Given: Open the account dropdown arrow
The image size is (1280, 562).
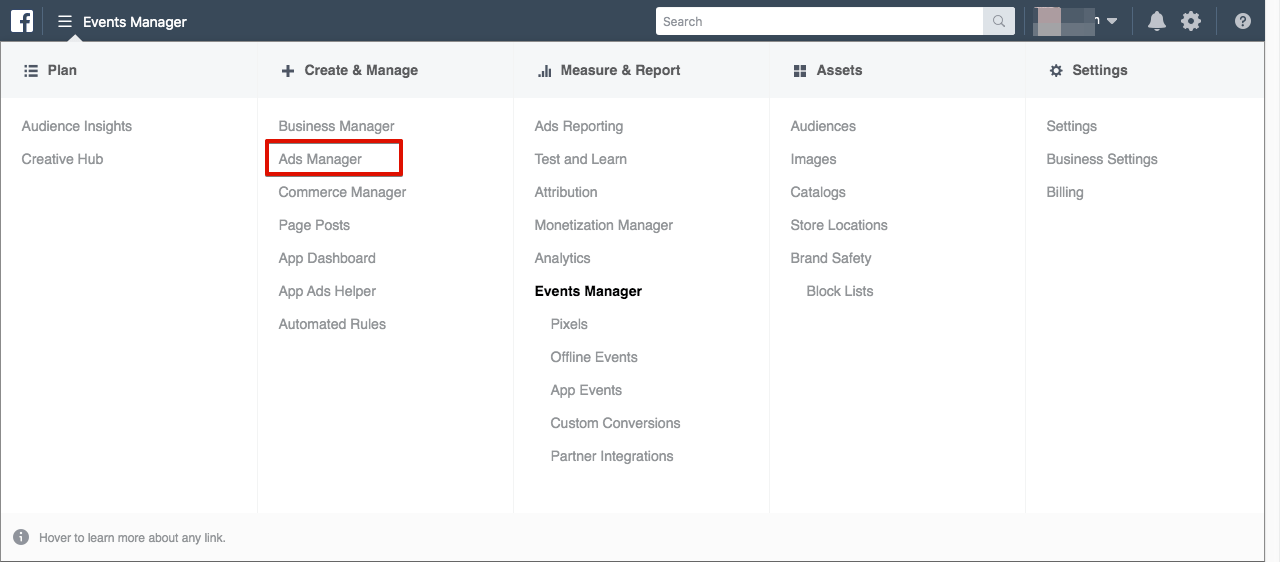Looking at the screenshot, I should 1112,21.
